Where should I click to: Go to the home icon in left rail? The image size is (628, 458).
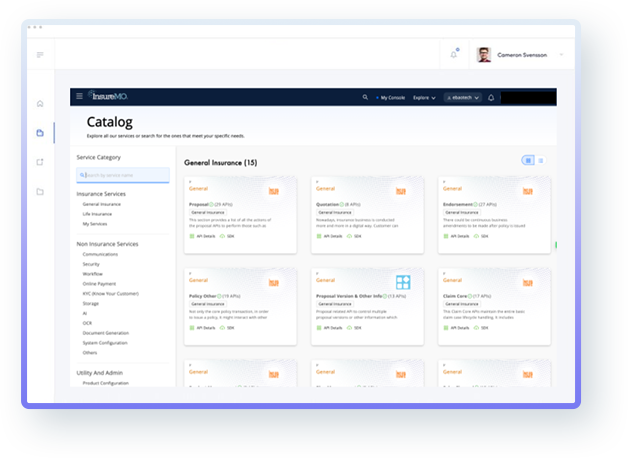[x=40, y=104]
